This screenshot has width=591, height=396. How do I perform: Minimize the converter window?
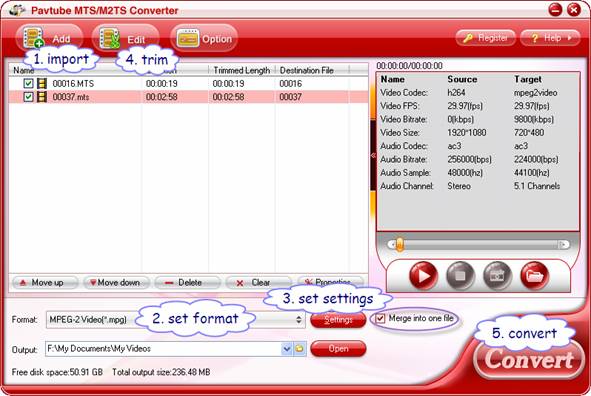555,9
